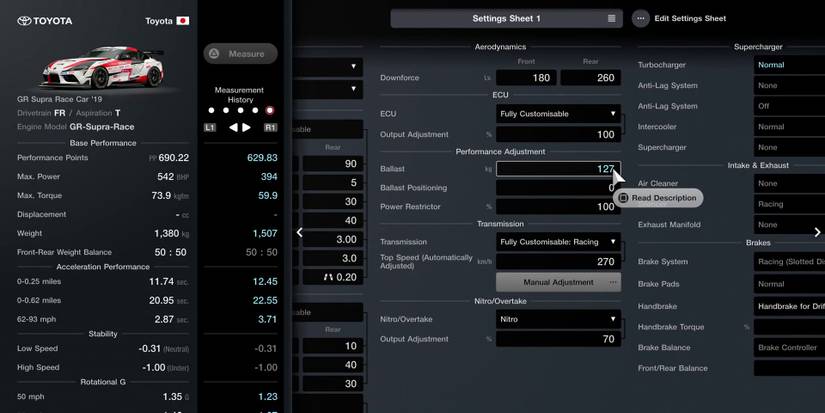
Task: Click the triangle icon on Measure button
Action: point(214,54)
